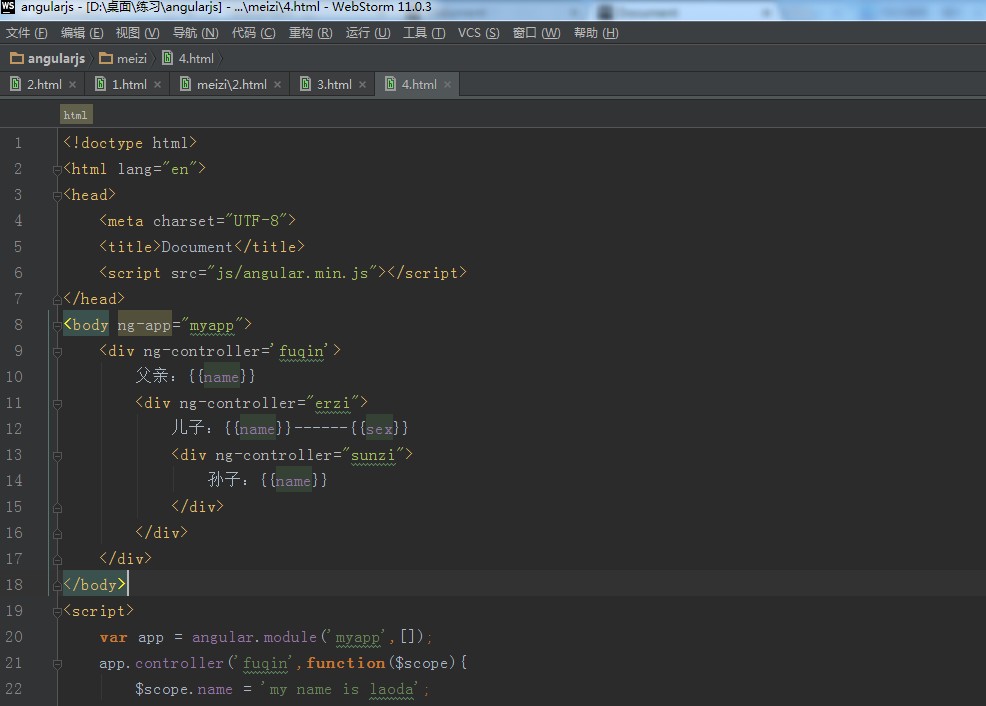
Task: Click the <!doctype html> declaration
Action: pyautogui.click(x=130, y=143)
